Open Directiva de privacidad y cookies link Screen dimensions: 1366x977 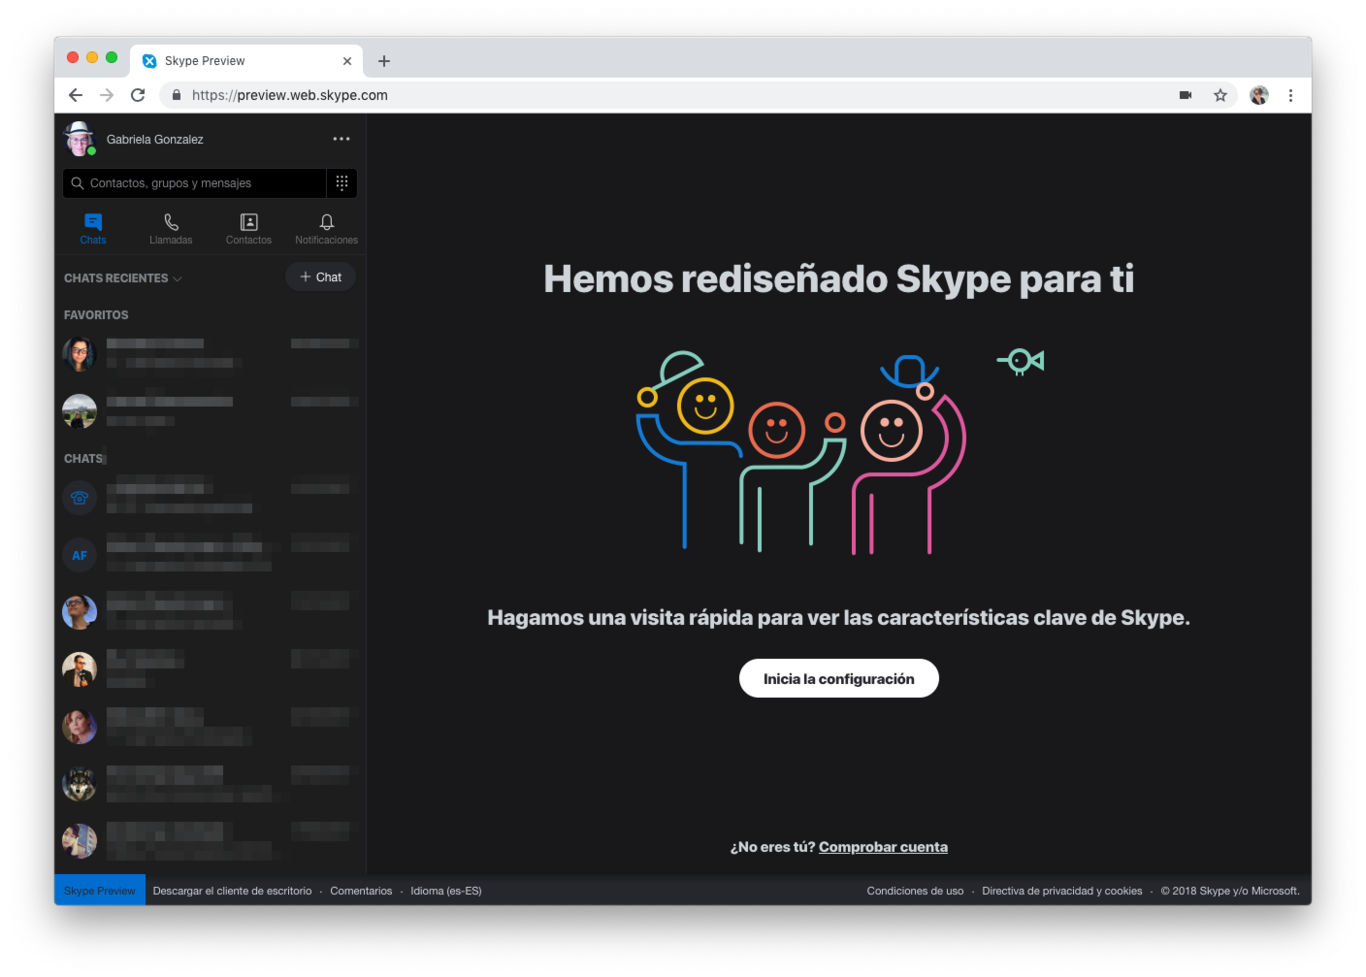(1062, 891)
